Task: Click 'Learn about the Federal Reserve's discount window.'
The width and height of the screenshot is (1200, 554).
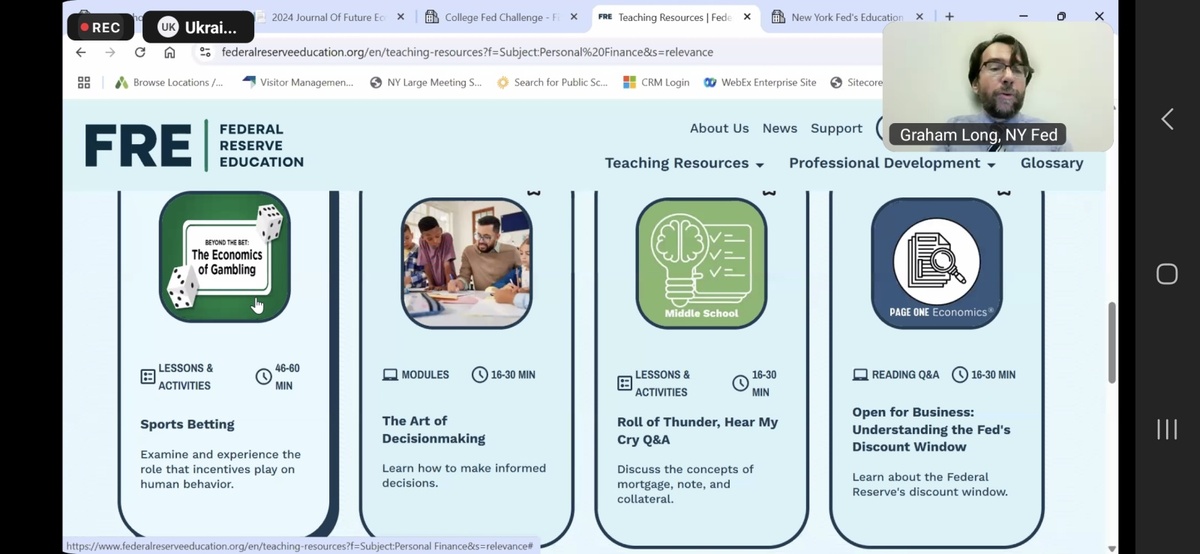Action: click(930, 484)
